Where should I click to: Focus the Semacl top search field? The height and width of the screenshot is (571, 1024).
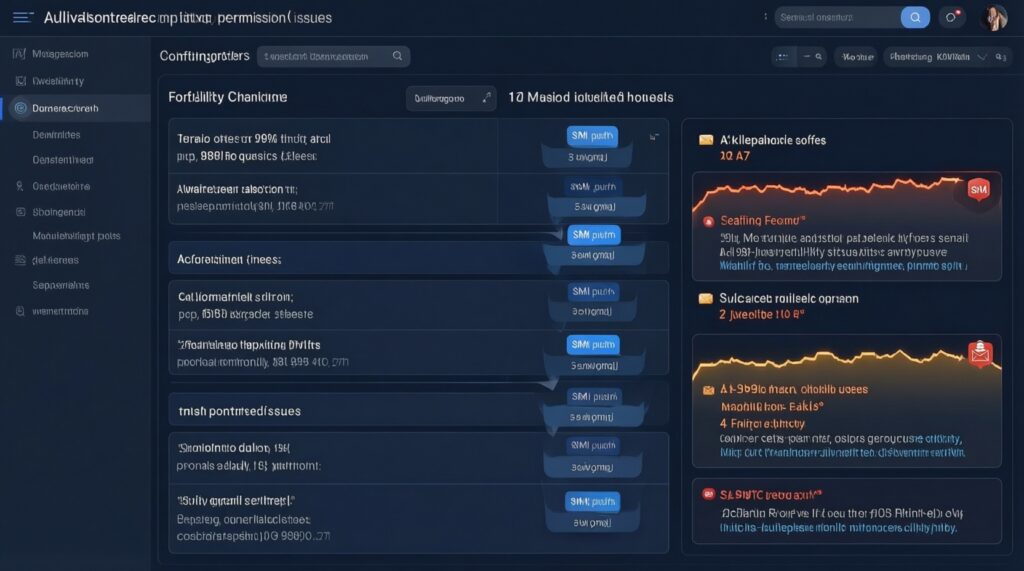837,18
